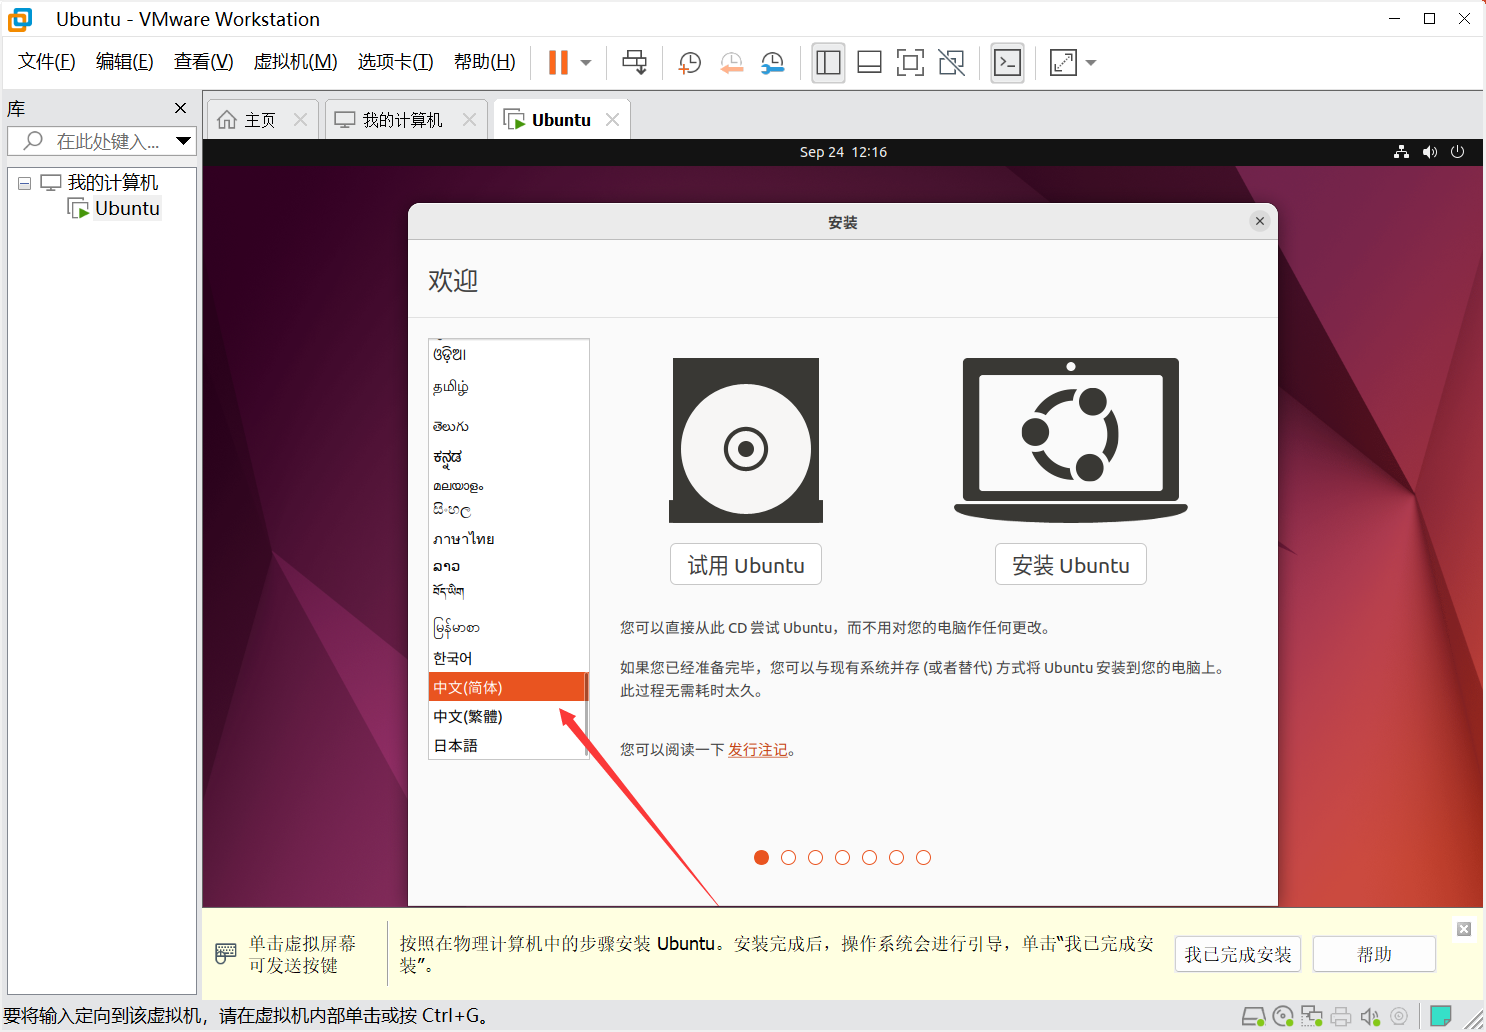
Task: Select 中文(繁體) in the language list
Action: pyautogui.click(x=506, y=716)
